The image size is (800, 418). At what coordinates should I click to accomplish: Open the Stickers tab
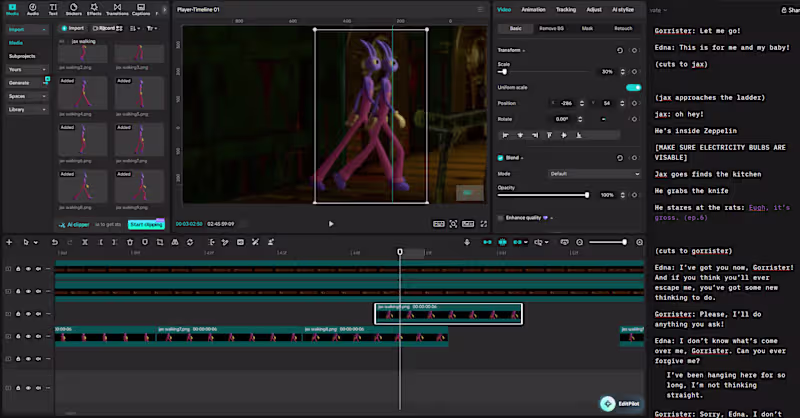[73, 9]
